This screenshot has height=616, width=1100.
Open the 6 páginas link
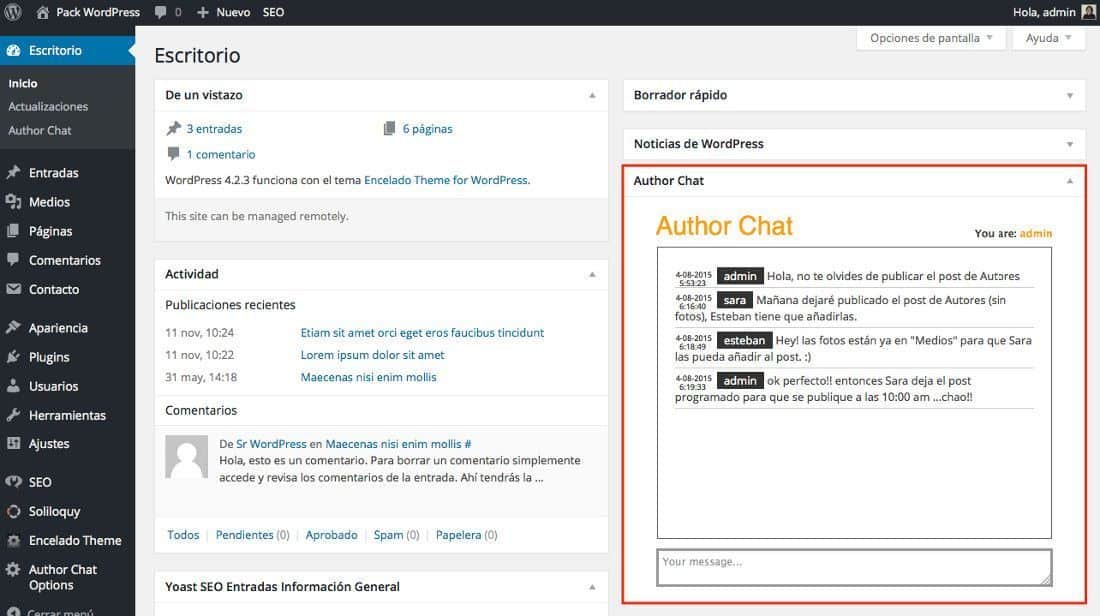[427, 129]
